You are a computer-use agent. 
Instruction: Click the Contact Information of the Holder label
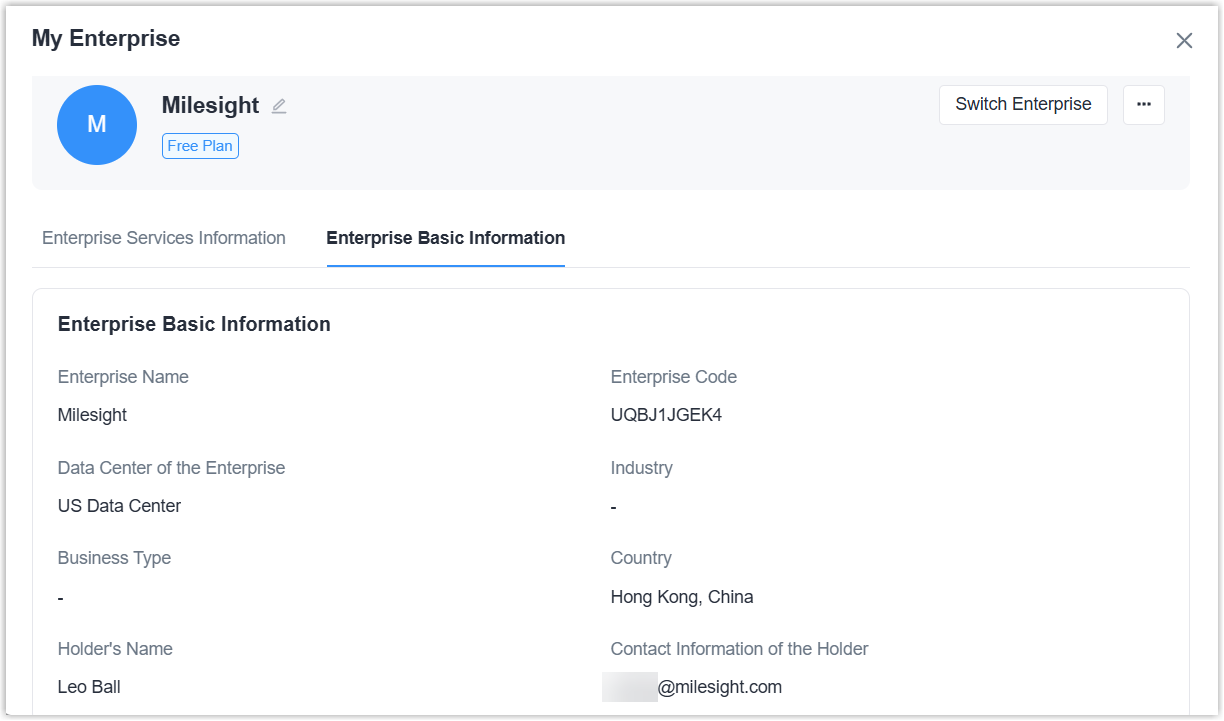coord(739,649)
